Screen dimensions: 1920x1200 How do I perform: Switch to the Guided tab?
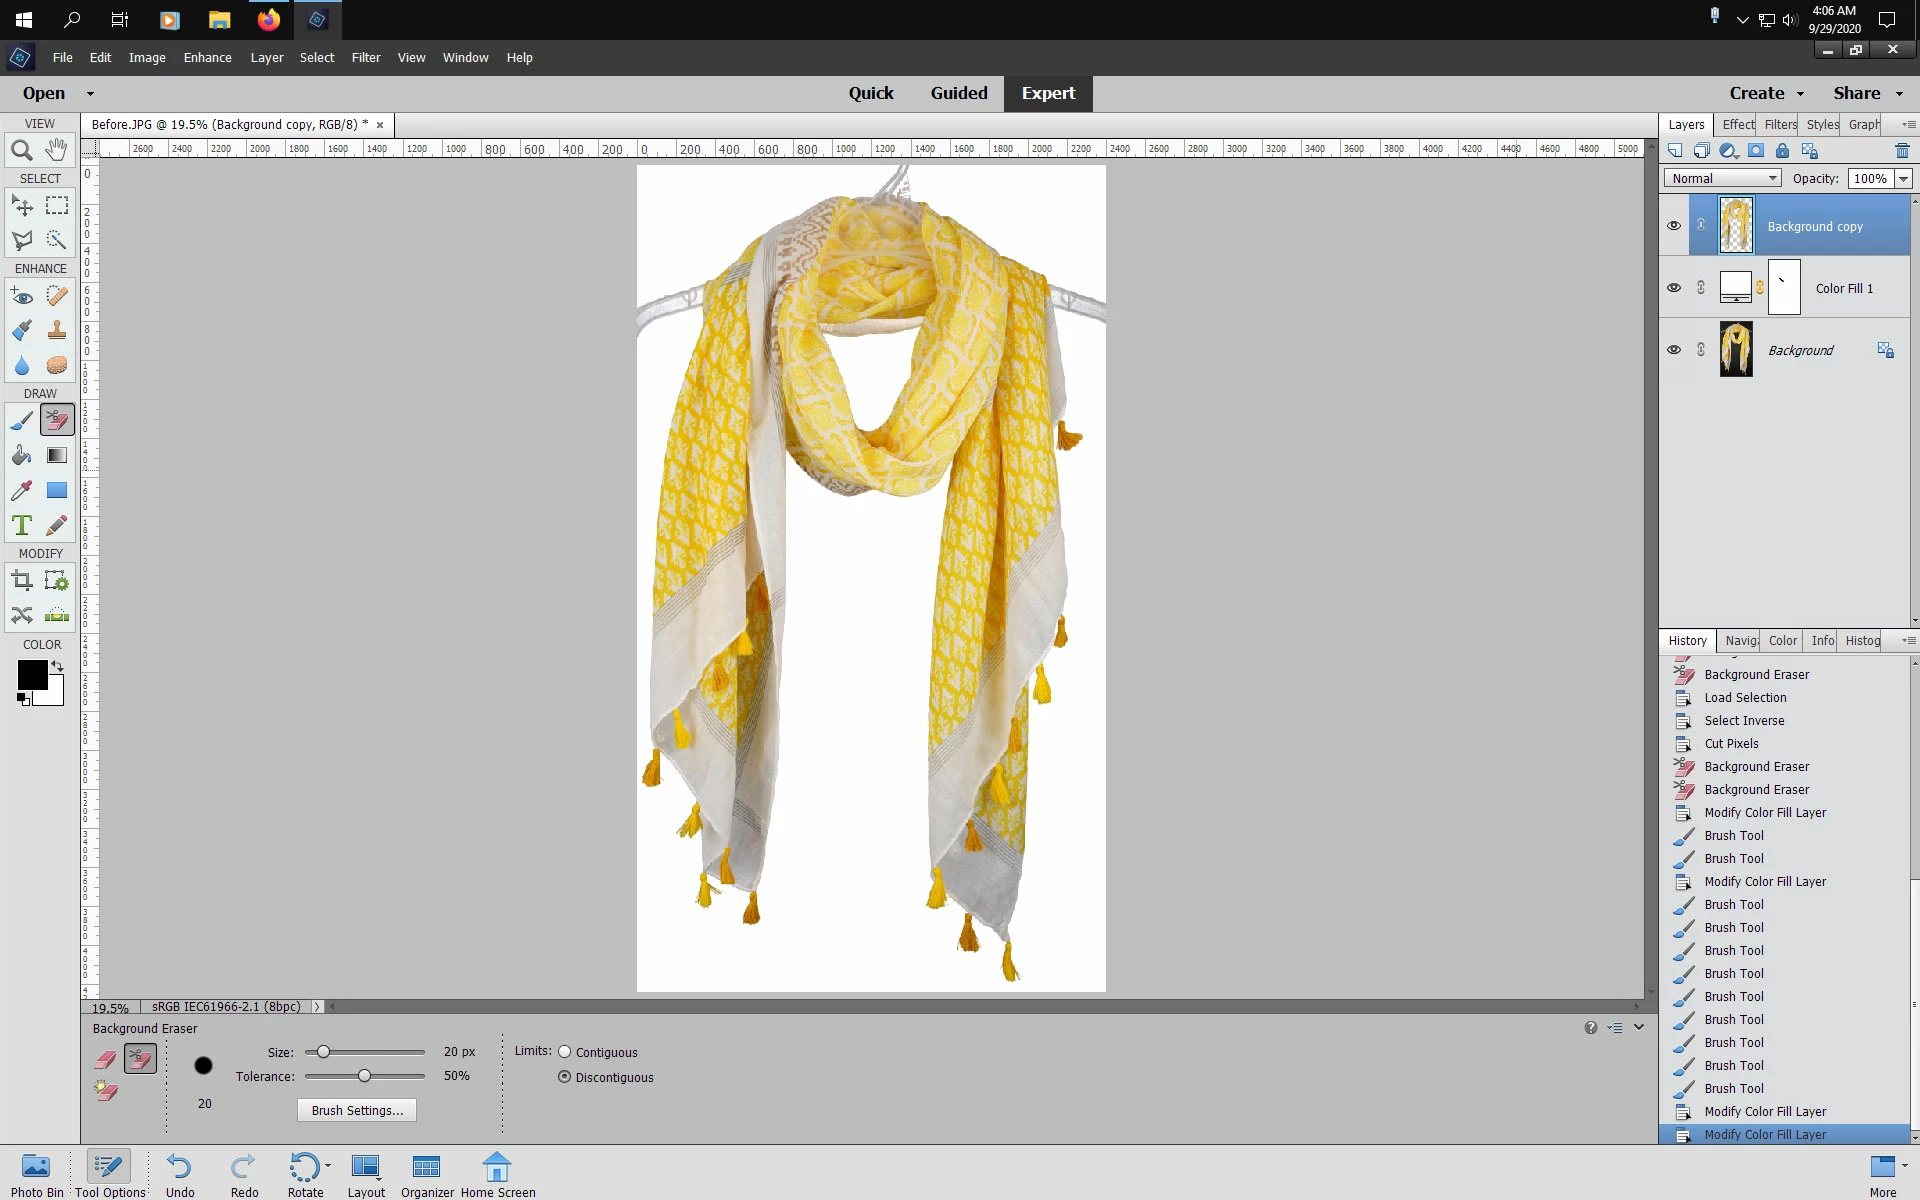958,93
